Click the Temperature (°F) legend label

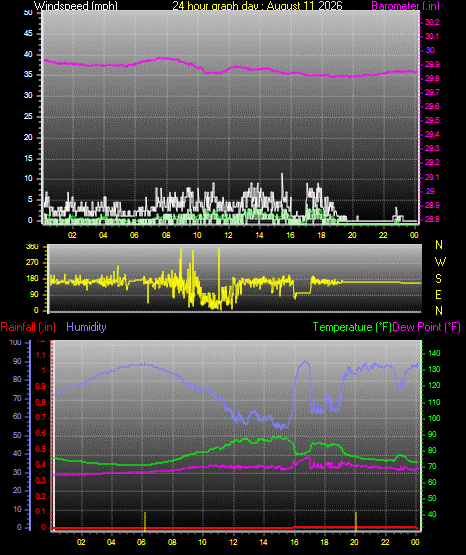coord(352,327)
